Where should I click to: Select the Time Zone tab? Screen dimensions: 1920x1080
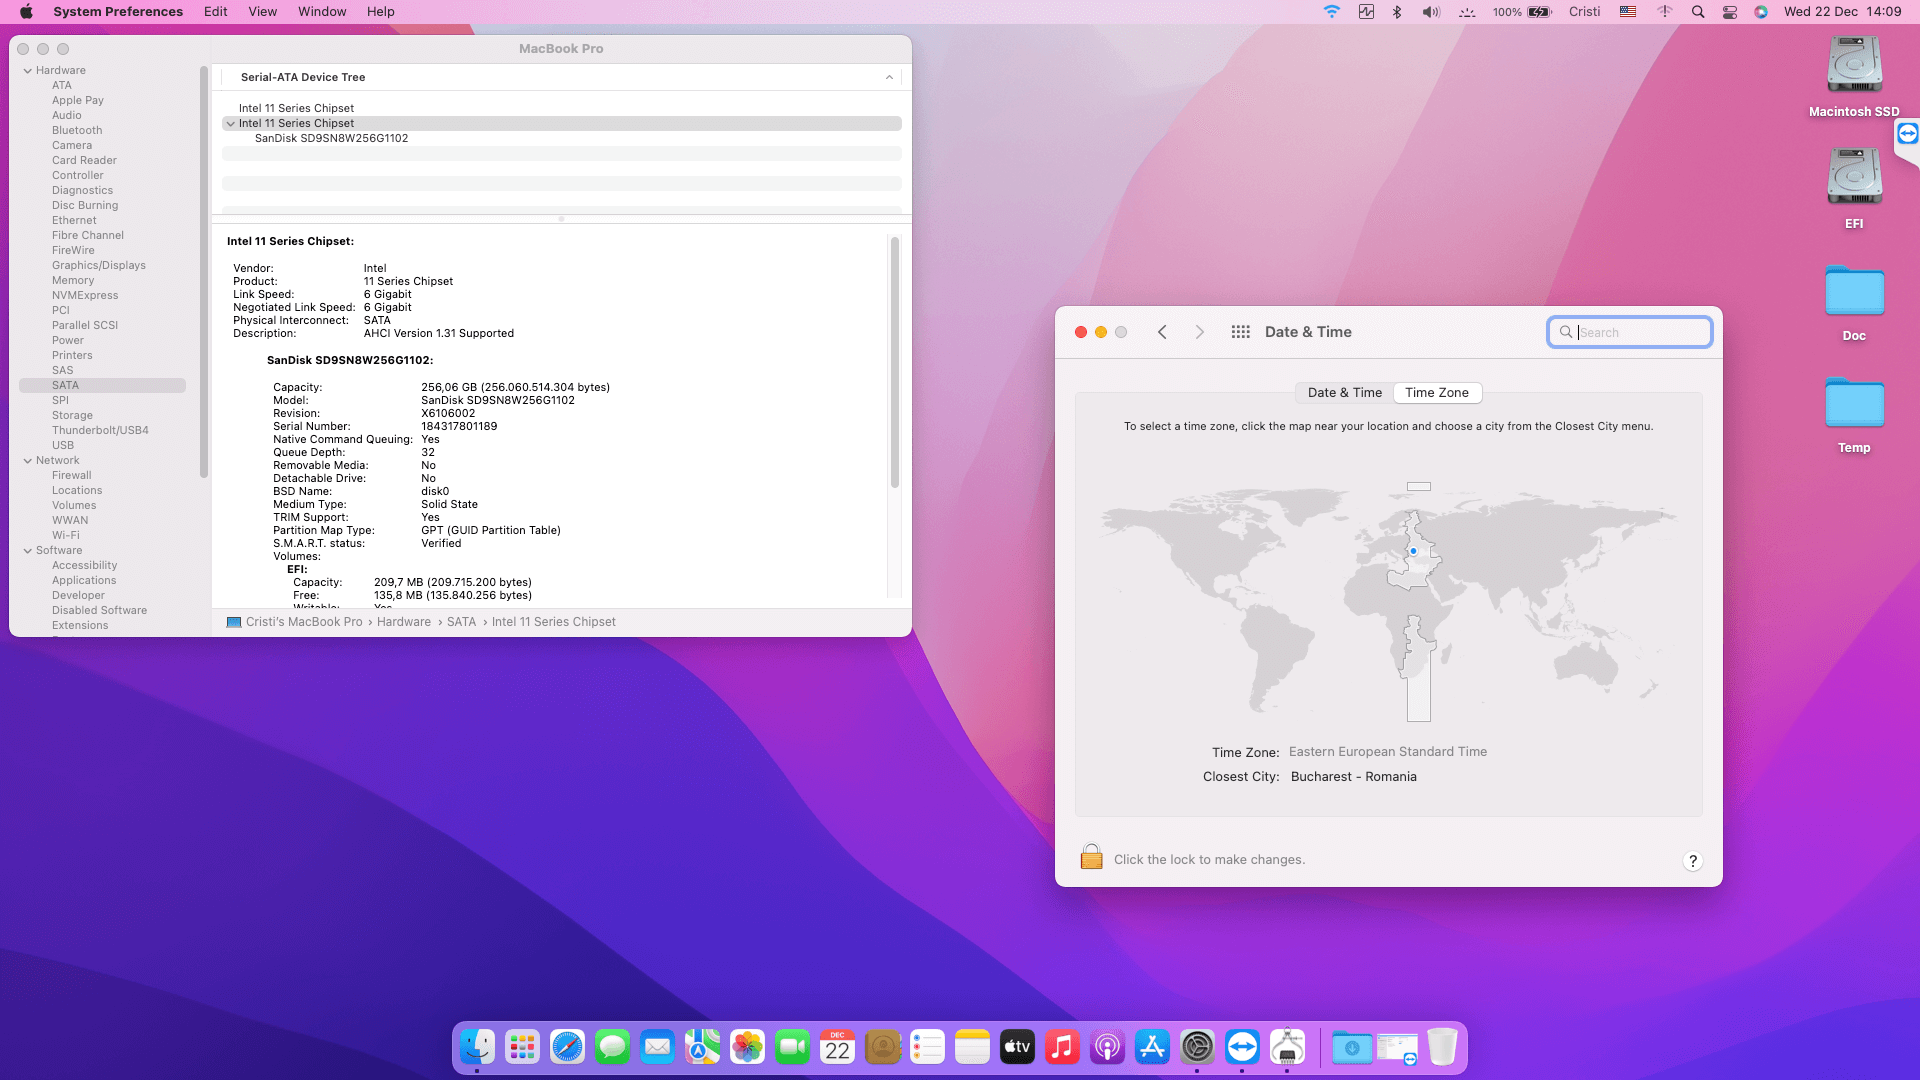[x=1437, y=393]
